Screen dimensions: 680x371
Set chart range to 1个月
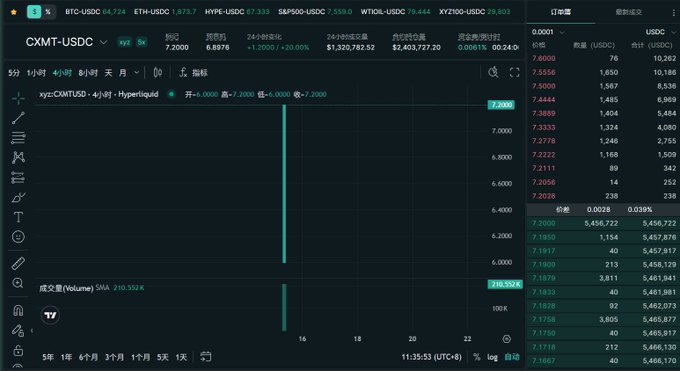click(x=141, y=357)
